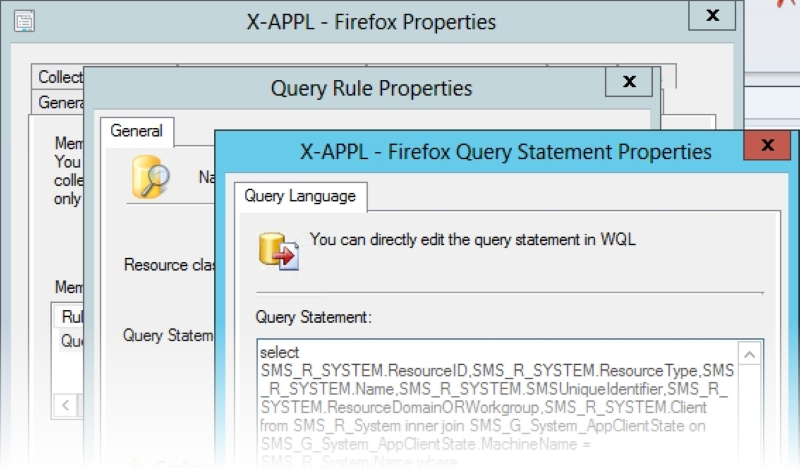The width and height of the screenshot is (800, 470).
Task: Select General tab in Query Rule Properties
Action: [x=137, y=131]
